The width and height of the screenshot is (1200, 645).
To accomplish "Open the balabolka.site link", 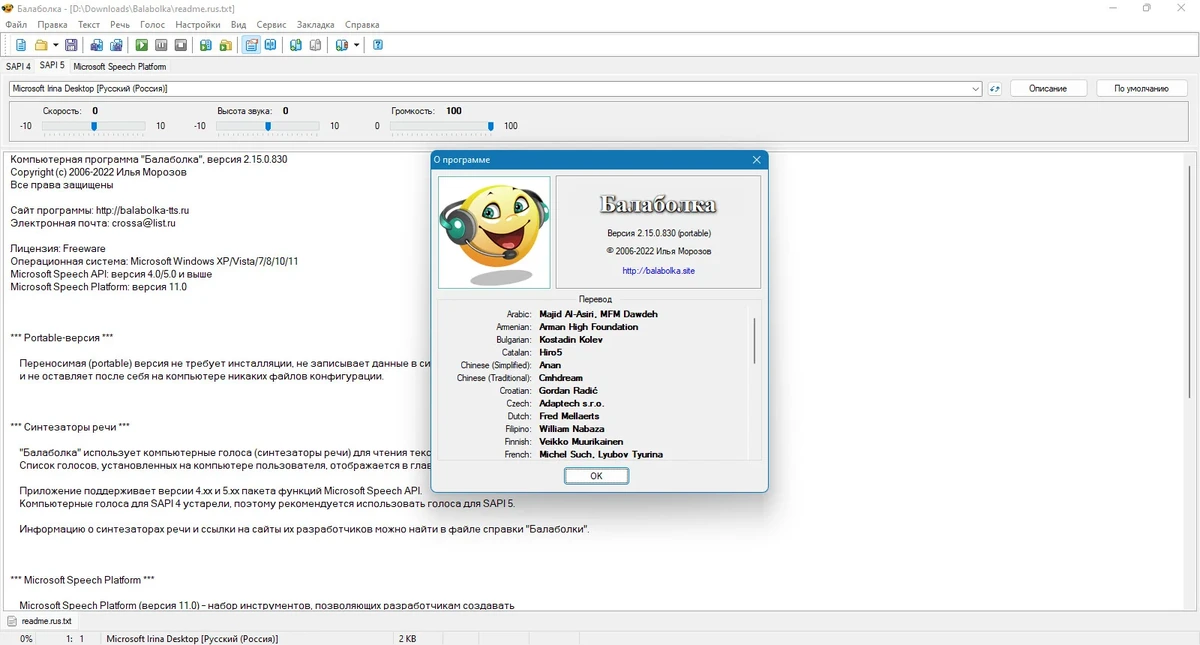I will [658, 271].
